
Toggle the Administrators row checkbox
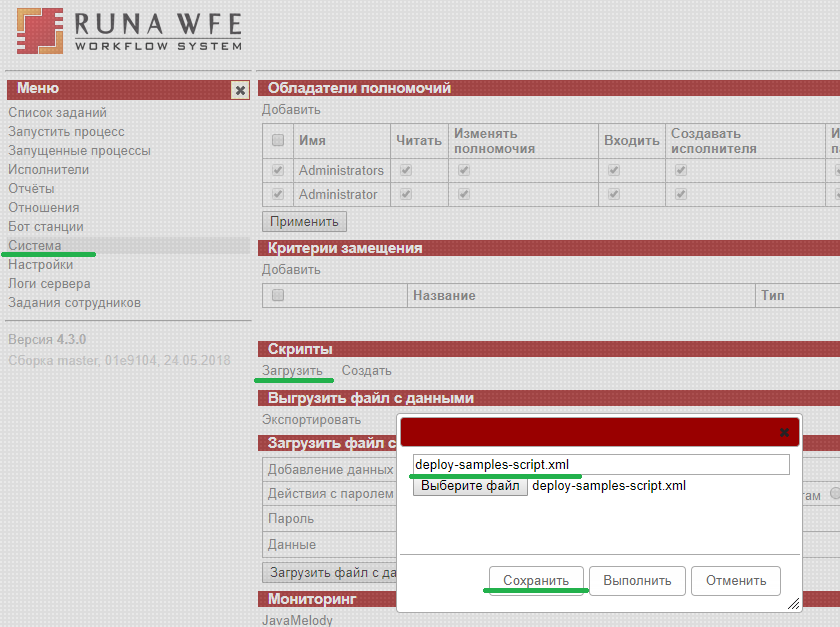278,171
